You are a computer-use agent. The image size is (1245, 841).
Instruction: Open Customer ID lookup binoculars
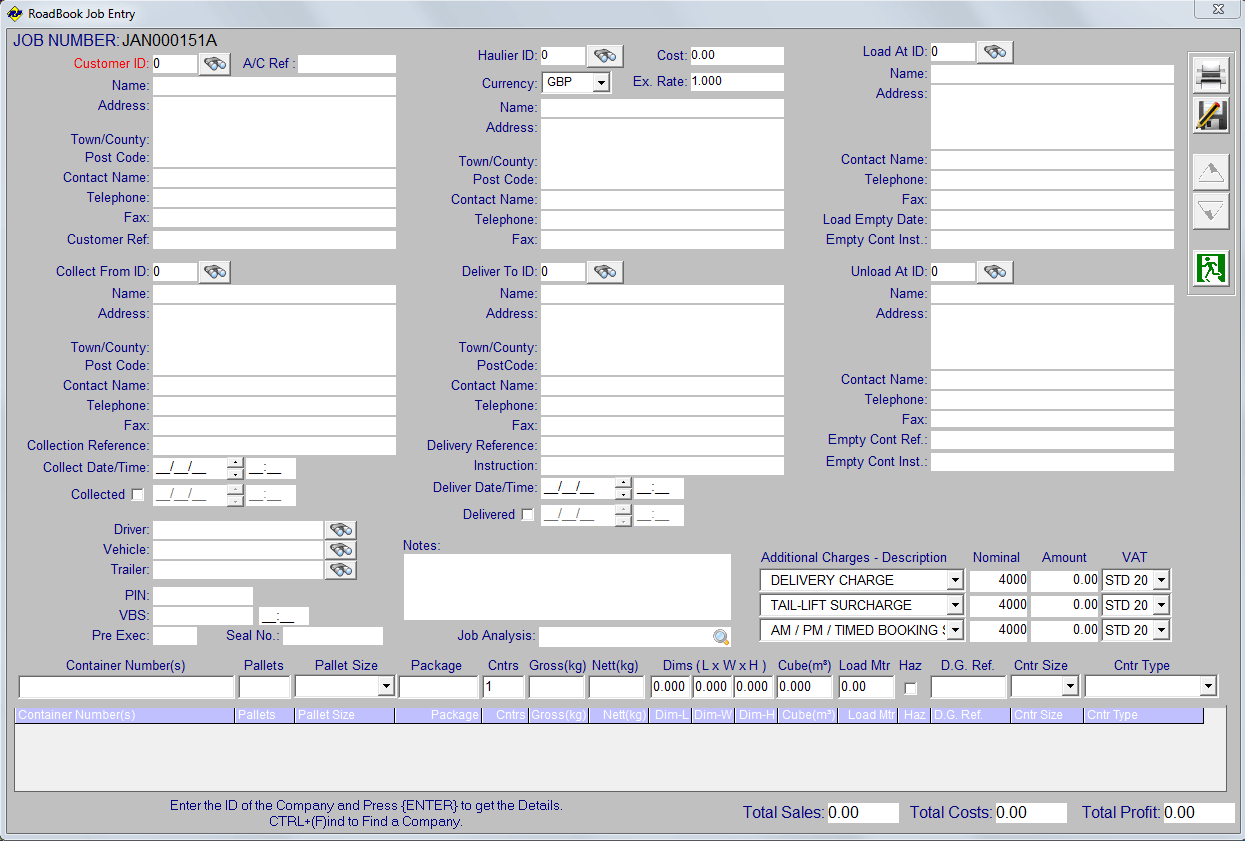215,64
